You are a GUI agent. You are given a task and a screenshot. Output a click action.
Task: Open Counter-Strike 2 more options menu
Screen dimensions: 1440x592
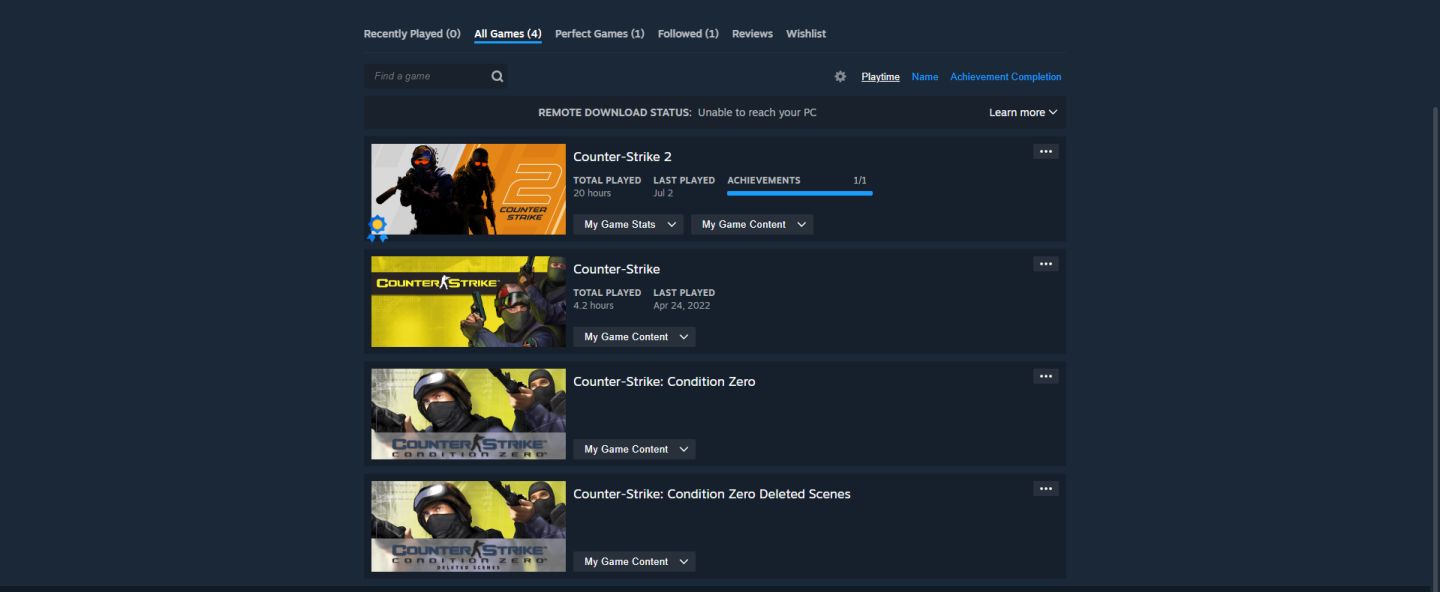pos(1046,151)
